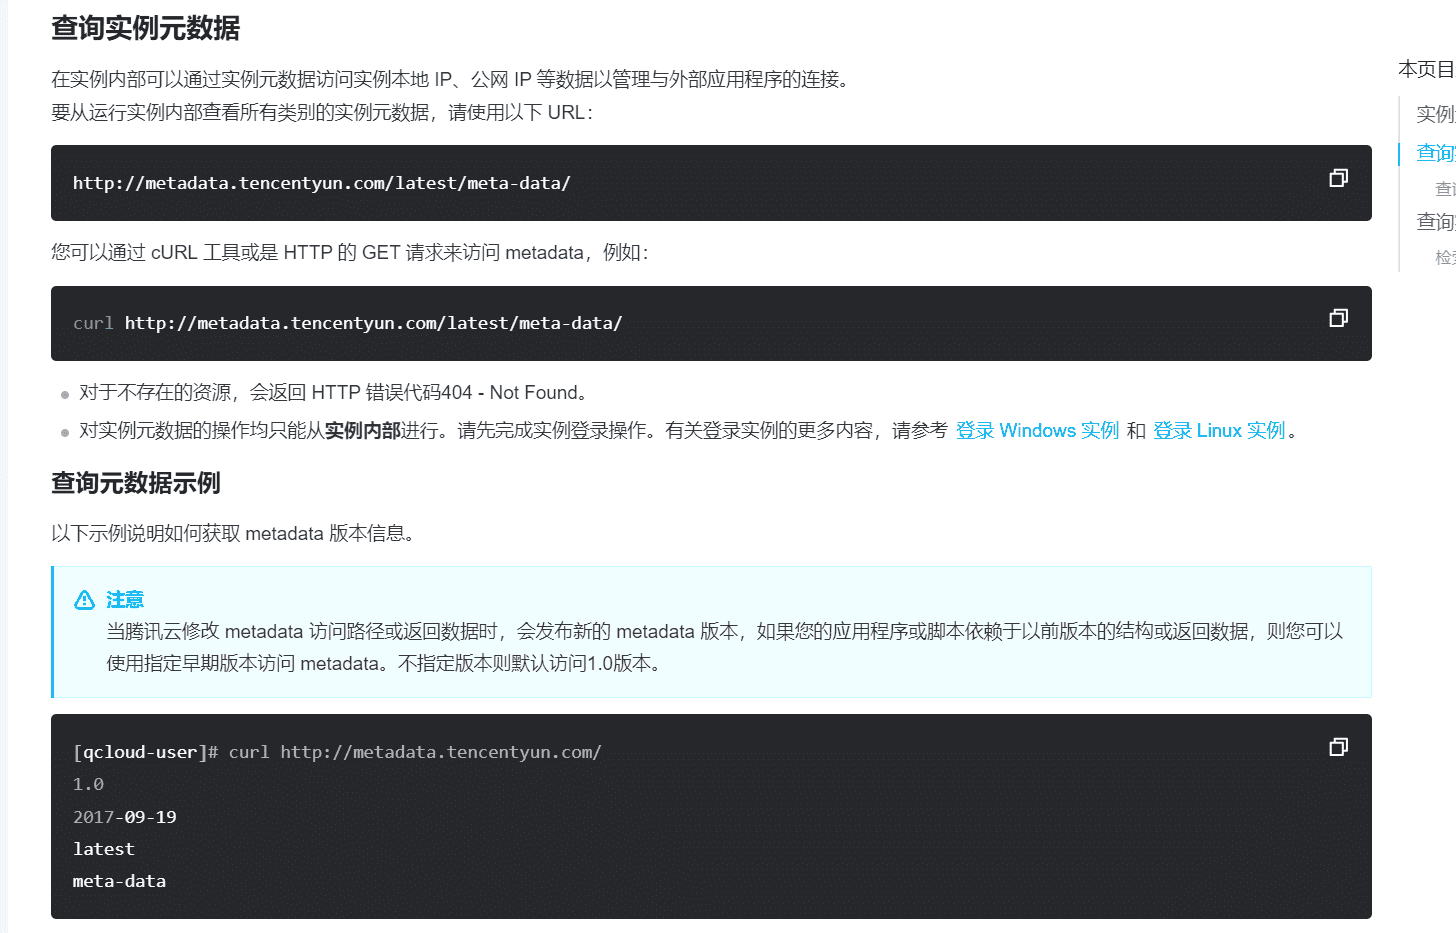Copy the first metadata URL code block
This screenshot has height=933, width=1456.
(1338, 177)
